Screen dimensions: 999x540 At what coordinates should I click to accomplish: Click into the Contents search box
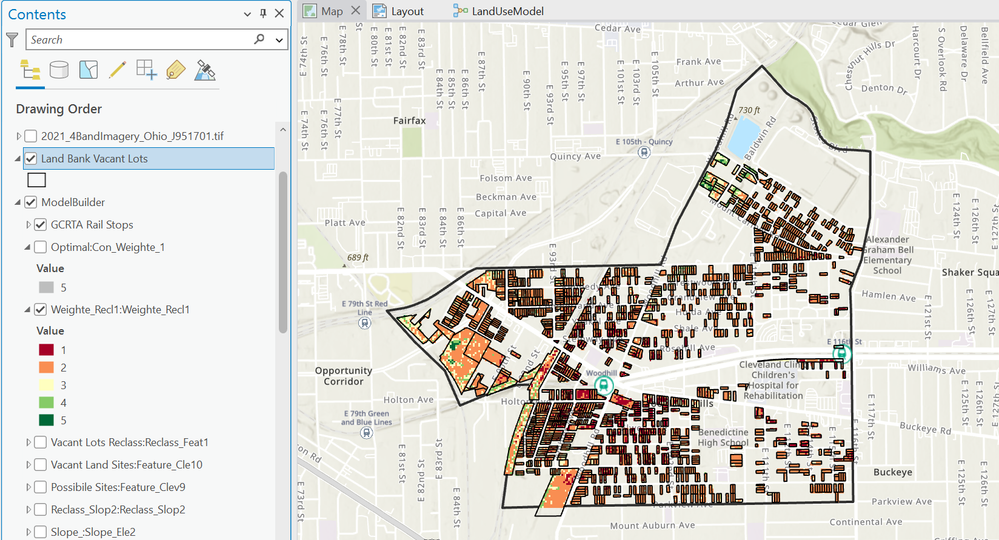(x=135, y=40)
